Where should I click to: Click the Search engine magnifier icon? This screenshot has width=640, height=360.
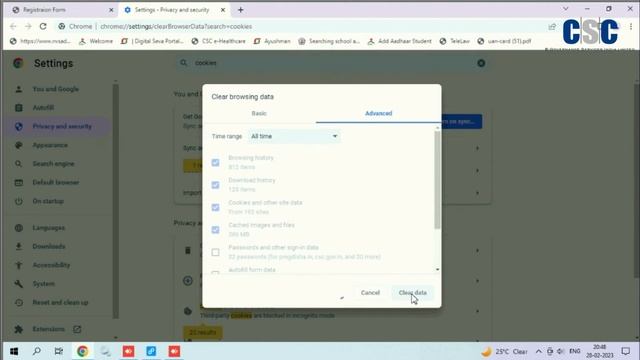(x=18, y=164)
